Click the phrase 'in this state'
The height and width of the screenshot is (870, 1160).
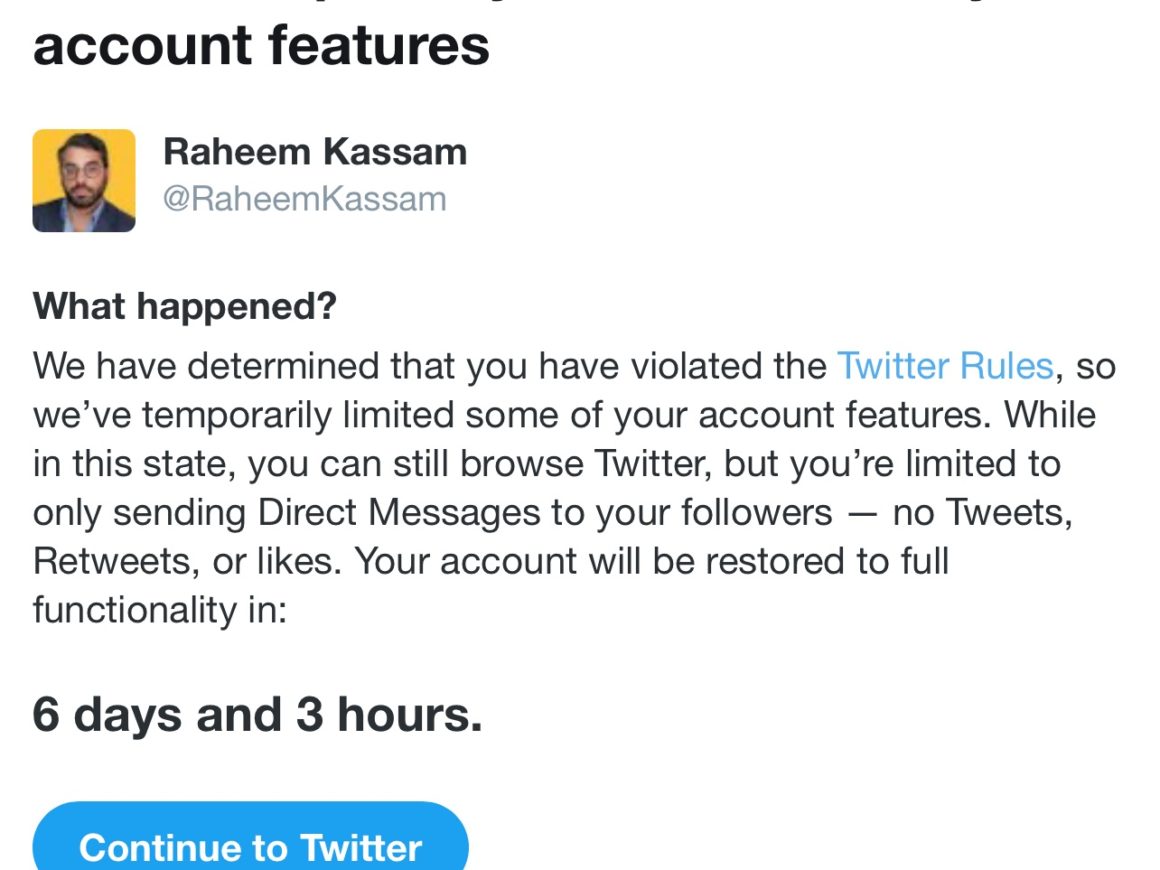pyautogui.click(x=134, y=464)
